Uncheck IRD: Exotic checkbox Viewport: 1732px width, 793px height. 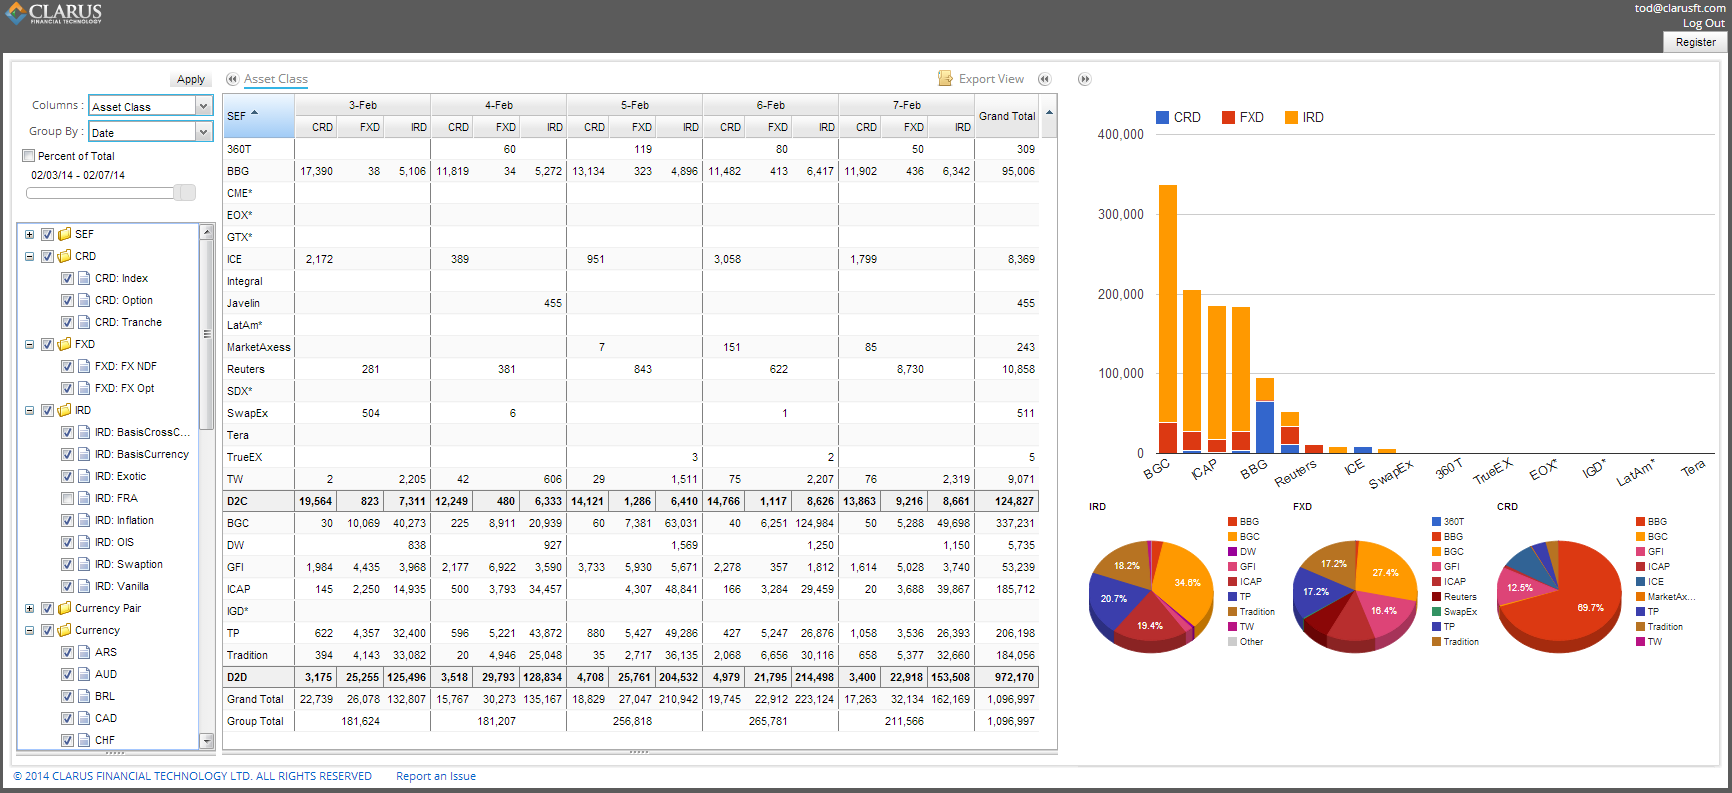click(67, 476)
